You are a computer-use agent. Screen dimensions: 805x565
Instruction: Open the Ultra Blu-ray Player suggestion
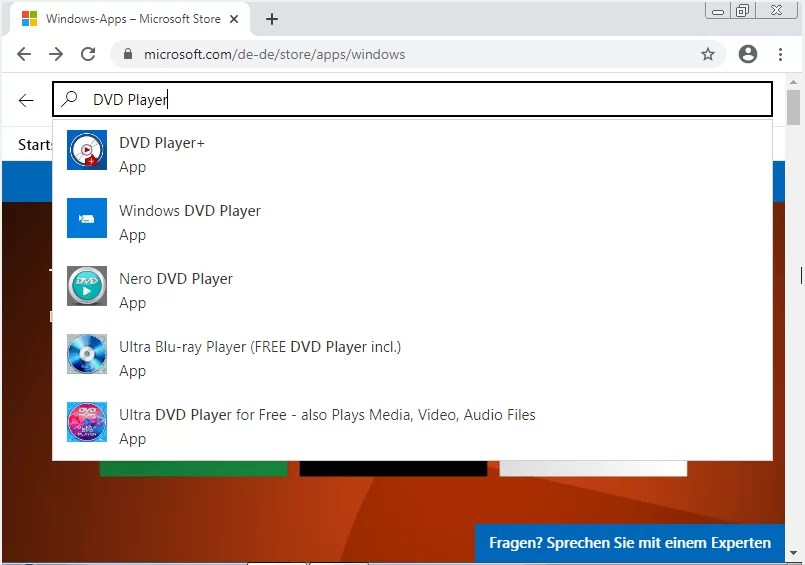(x=412, y=358)
